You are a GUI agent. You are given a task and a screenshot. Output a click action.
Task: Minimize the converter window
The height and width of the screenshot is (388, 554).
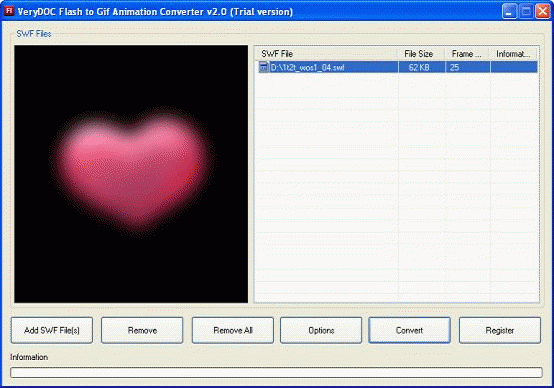(508, 11)
